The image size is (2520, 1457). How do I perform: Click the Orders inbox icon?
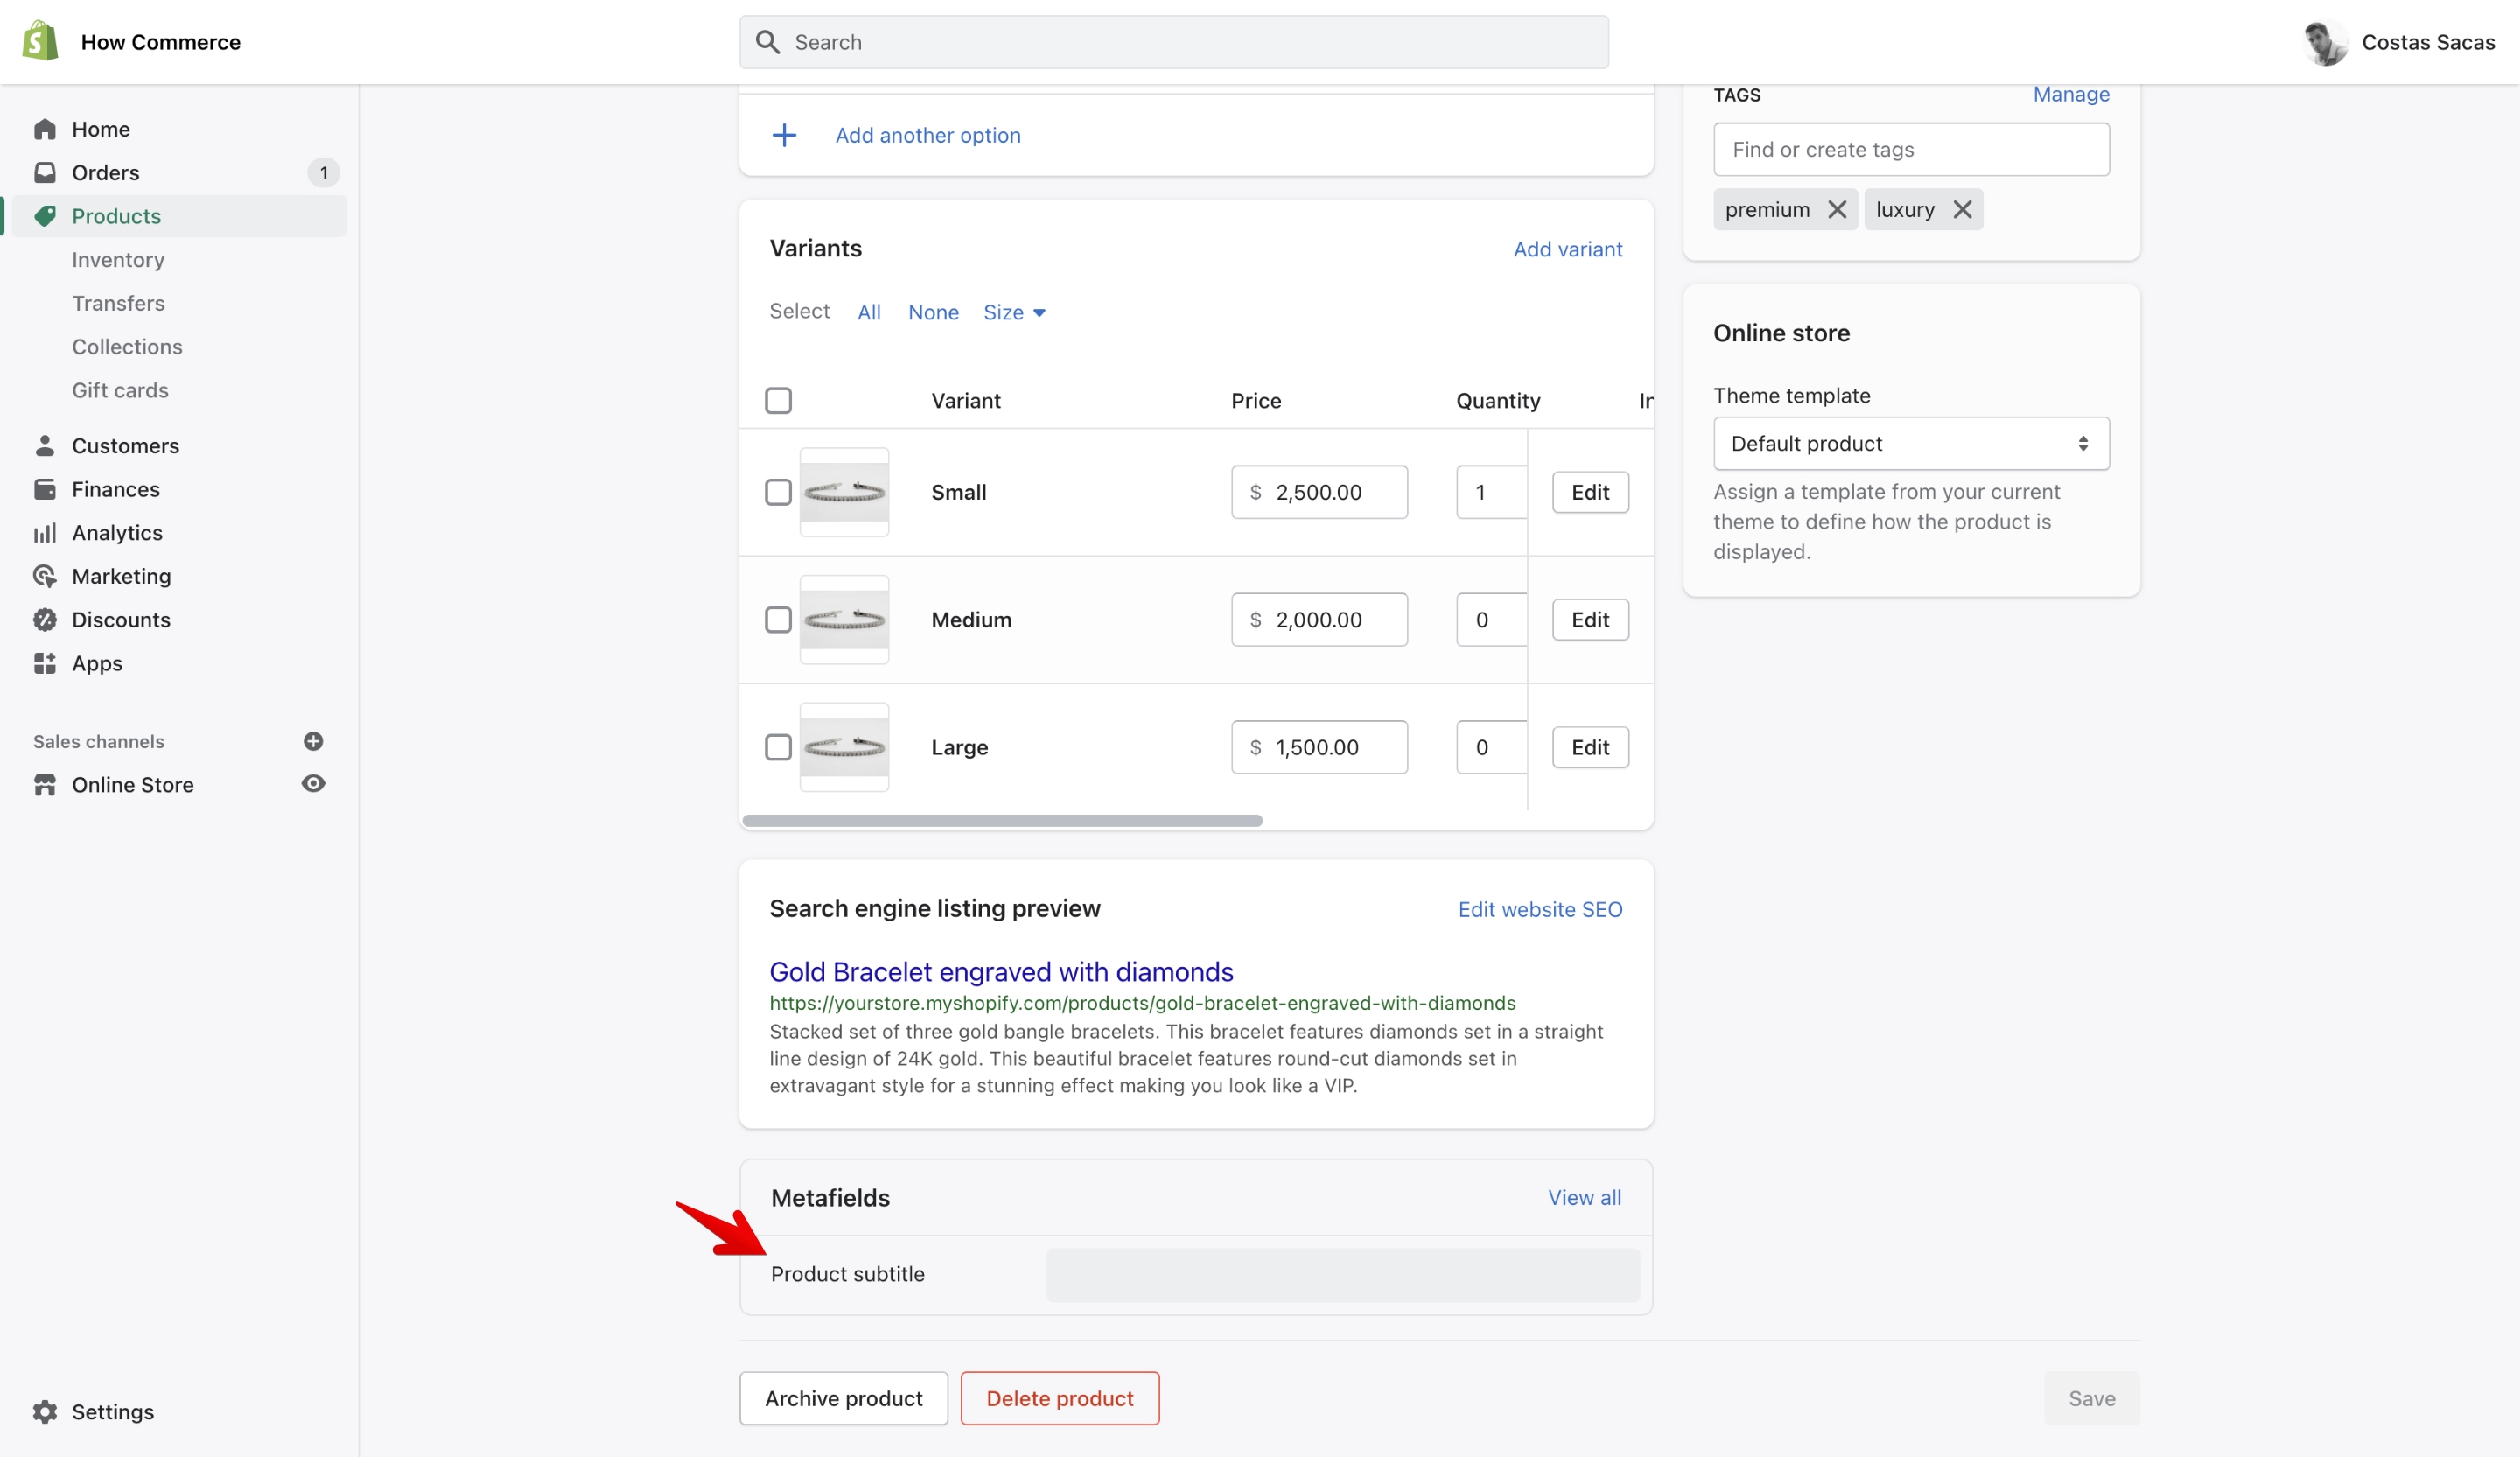(45, 172)
